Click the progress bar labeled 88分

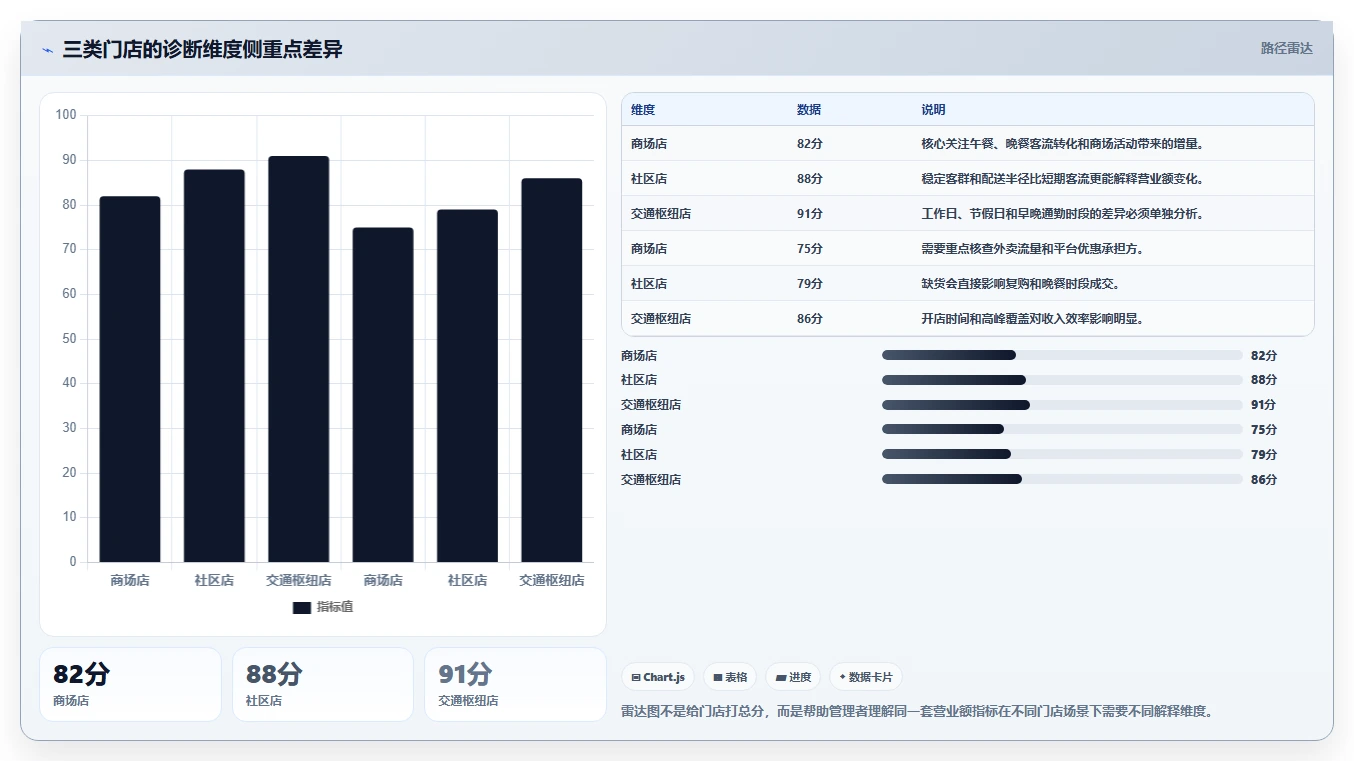[x=1062, y=380]
